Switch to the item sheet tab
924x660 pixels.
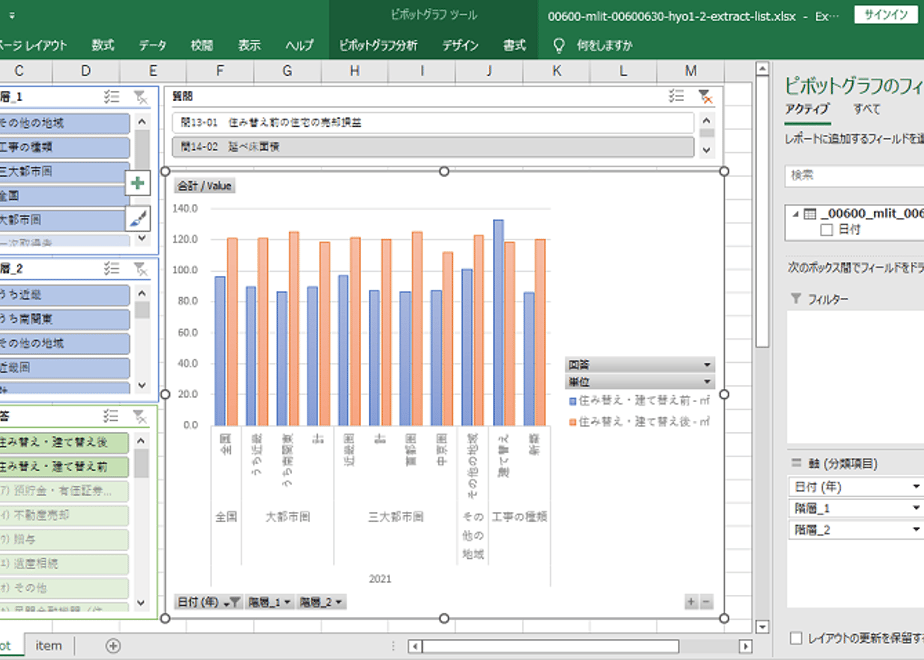coord(48,646)
